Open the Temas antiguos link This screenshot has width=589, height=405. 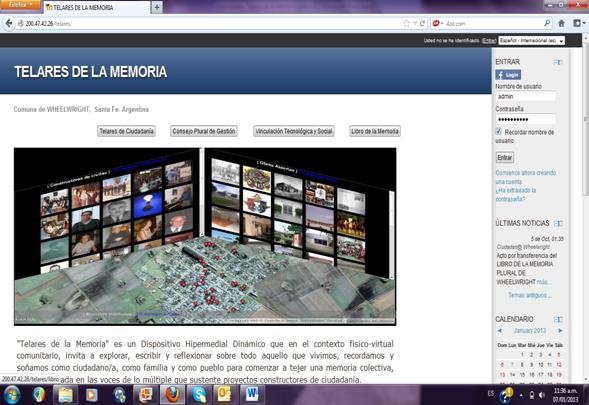[x=530, y=295]
